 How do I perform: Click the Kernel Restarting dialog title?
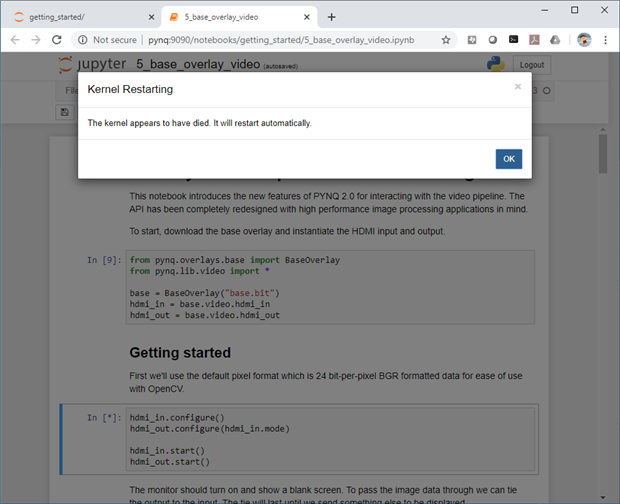pyautogui.click(x=130, y=89)
